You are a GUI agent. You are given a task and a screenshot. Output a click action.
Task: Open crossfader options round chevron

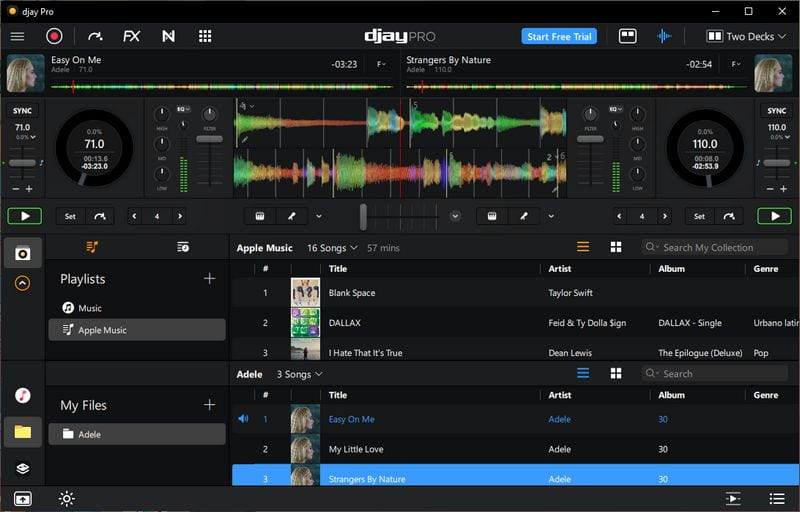[455, 216]
